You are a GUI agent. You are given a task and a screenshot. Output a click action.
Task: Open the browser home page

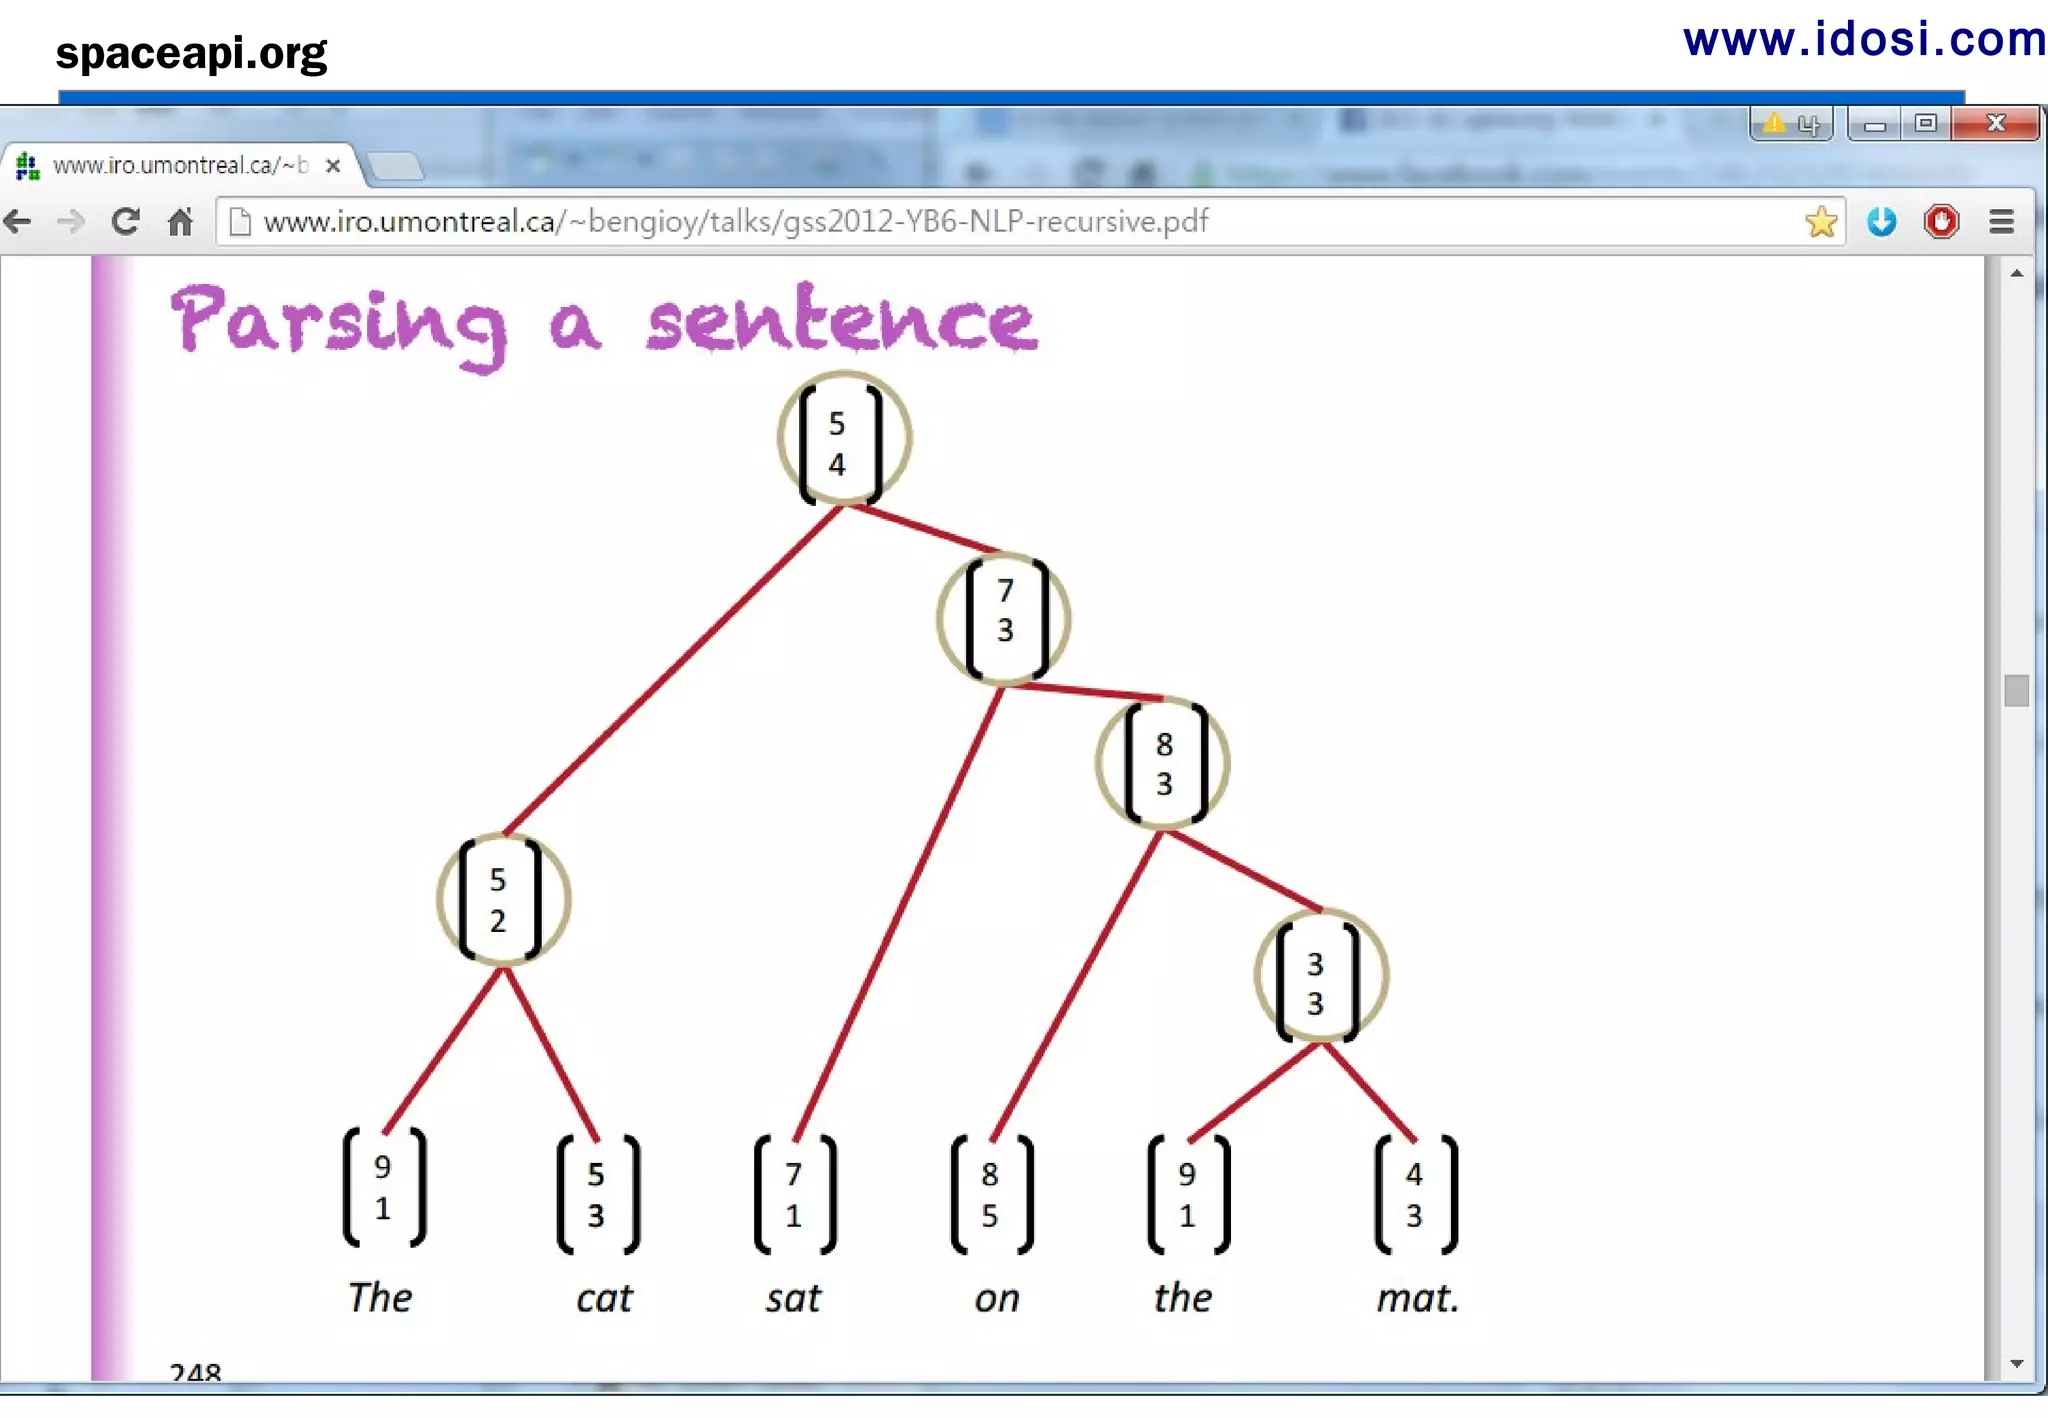point(180,221)
